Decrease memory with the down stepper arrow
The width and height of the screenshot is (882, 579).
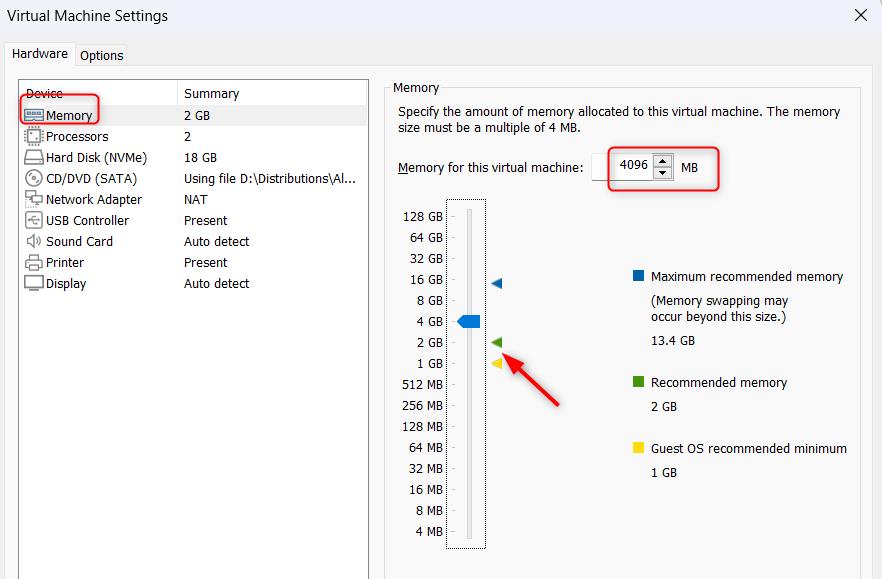pyautogui.click(x=663, y=173)
